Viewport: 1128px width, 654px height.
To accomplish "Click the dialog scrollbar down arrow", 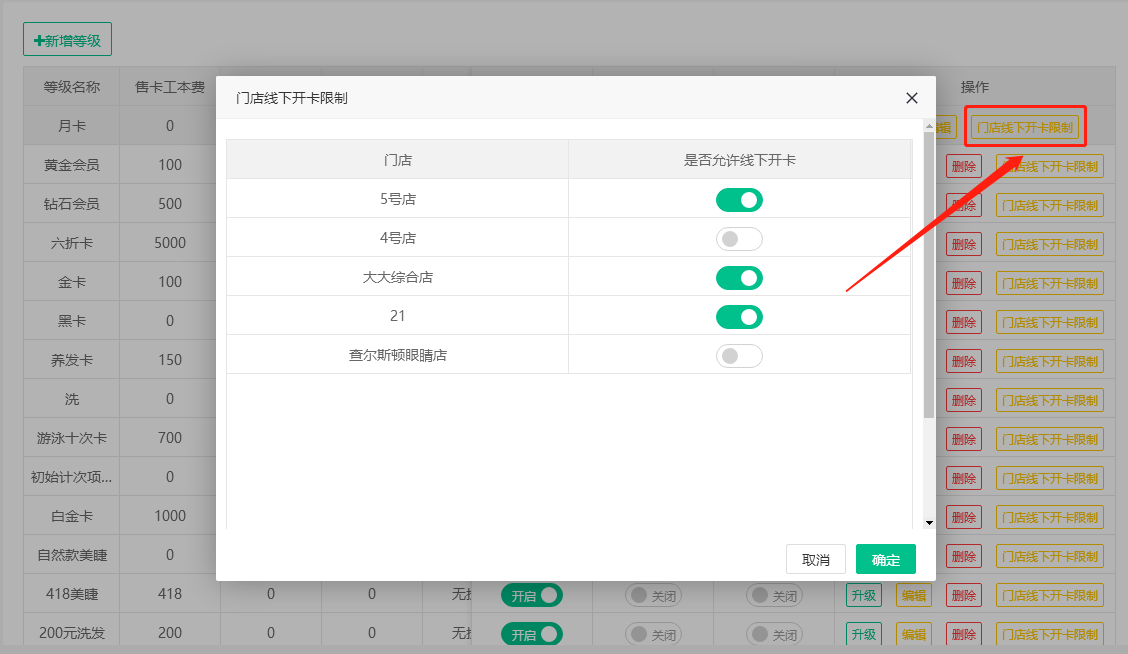I will click(x=929, y=523).
